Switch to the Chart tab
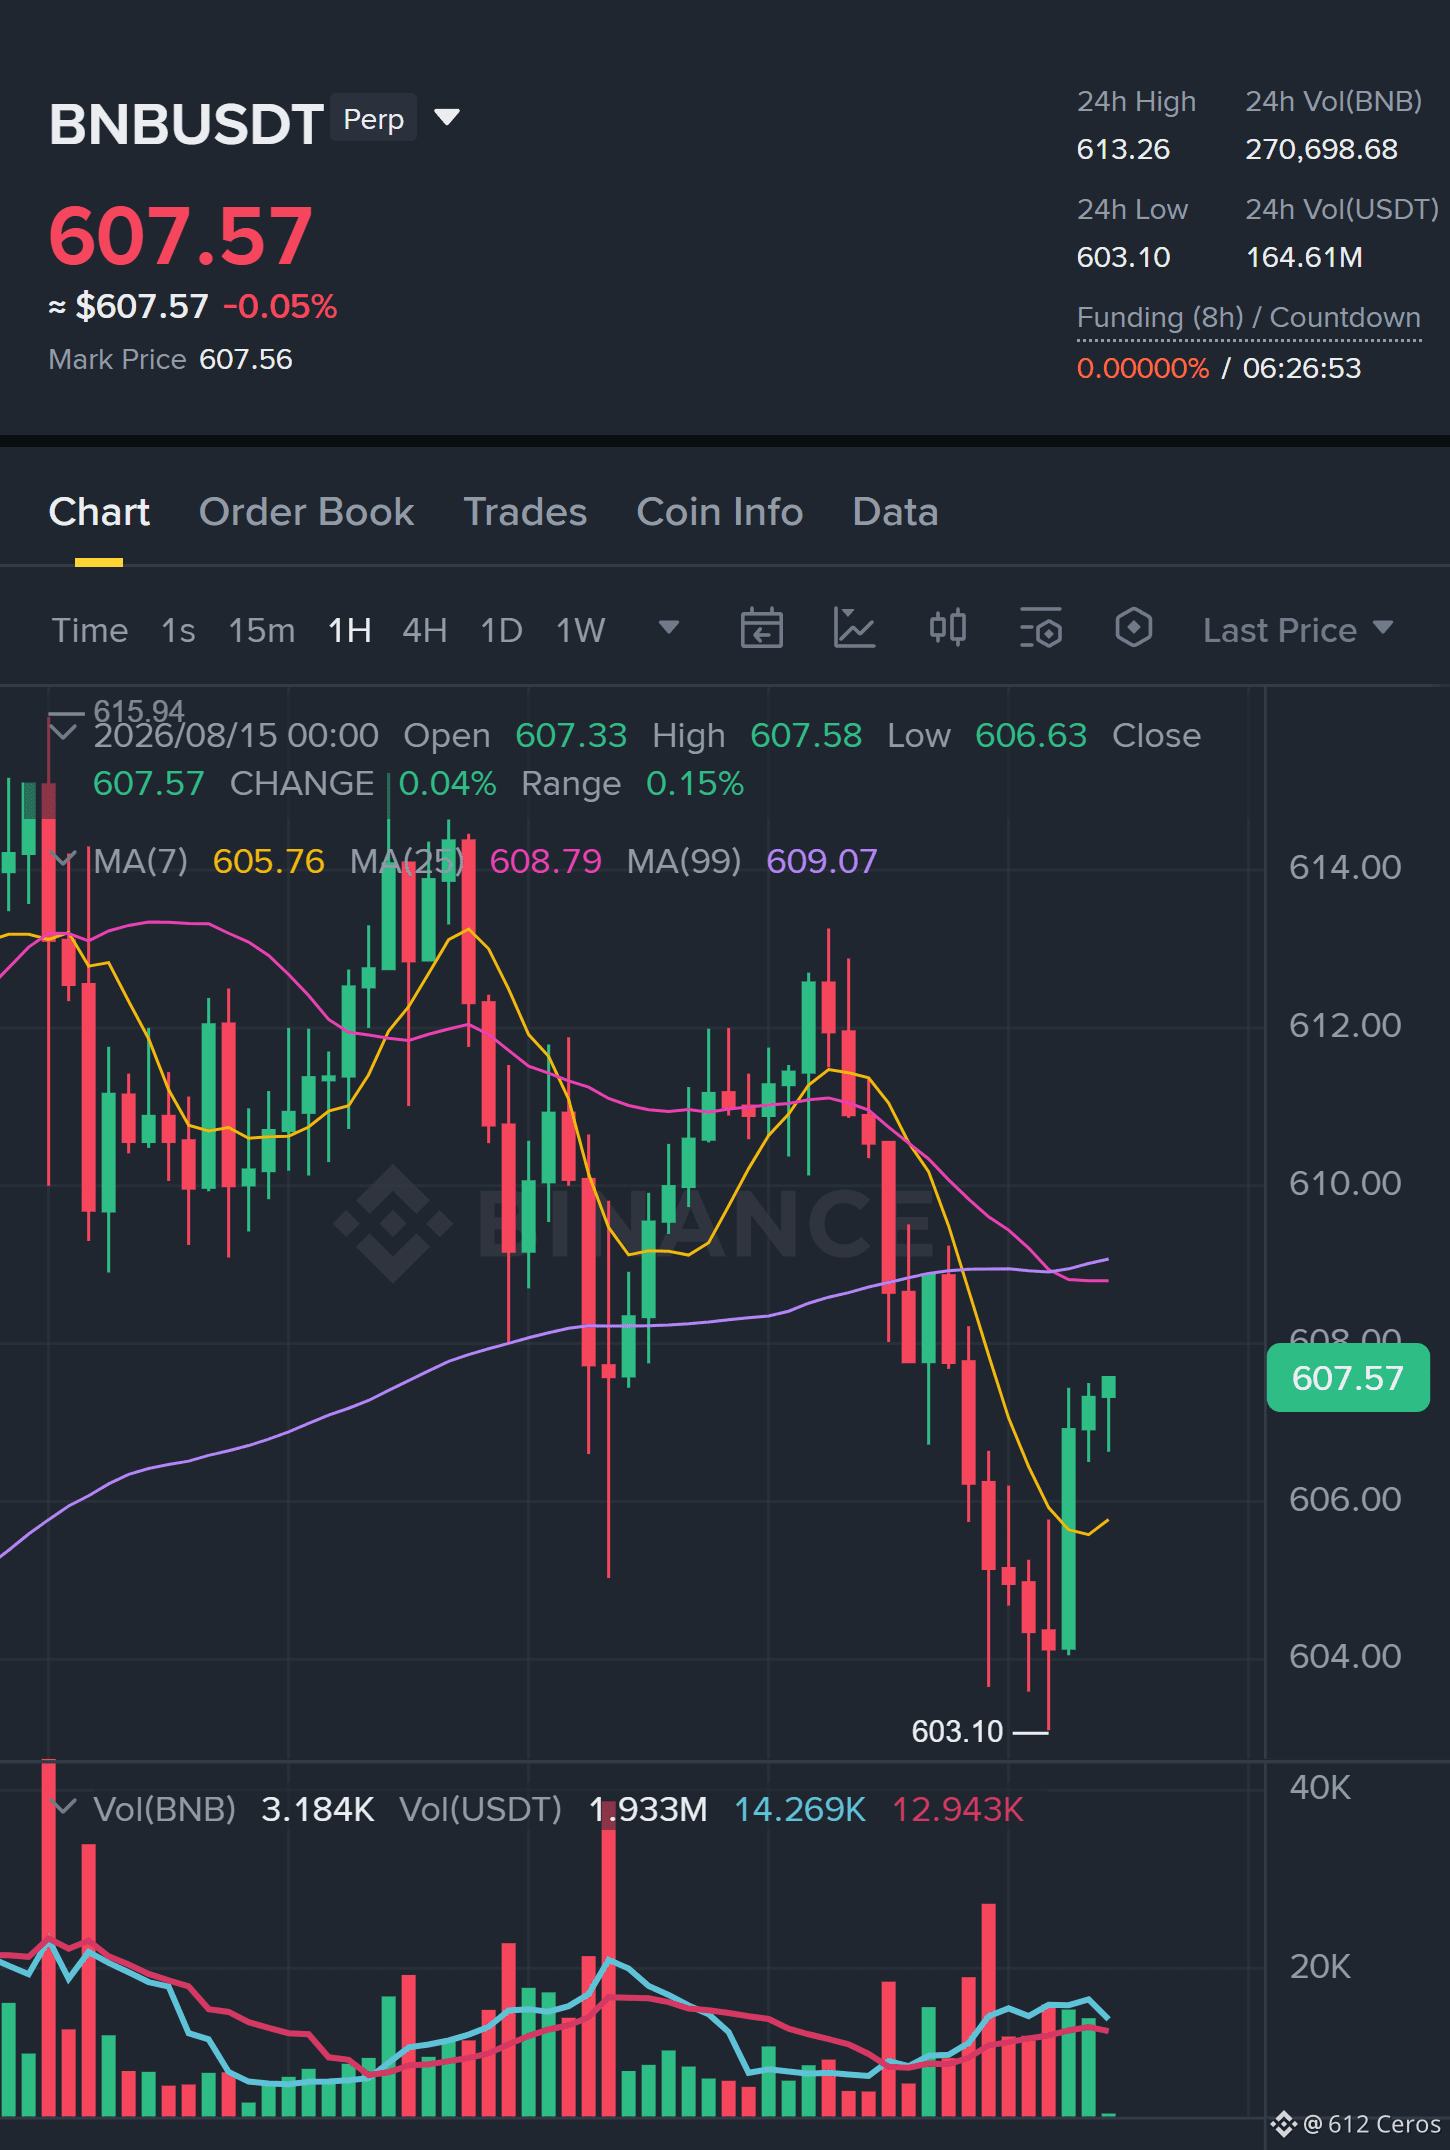This screenshot has height=2150, width=1450. click(99, 512)
